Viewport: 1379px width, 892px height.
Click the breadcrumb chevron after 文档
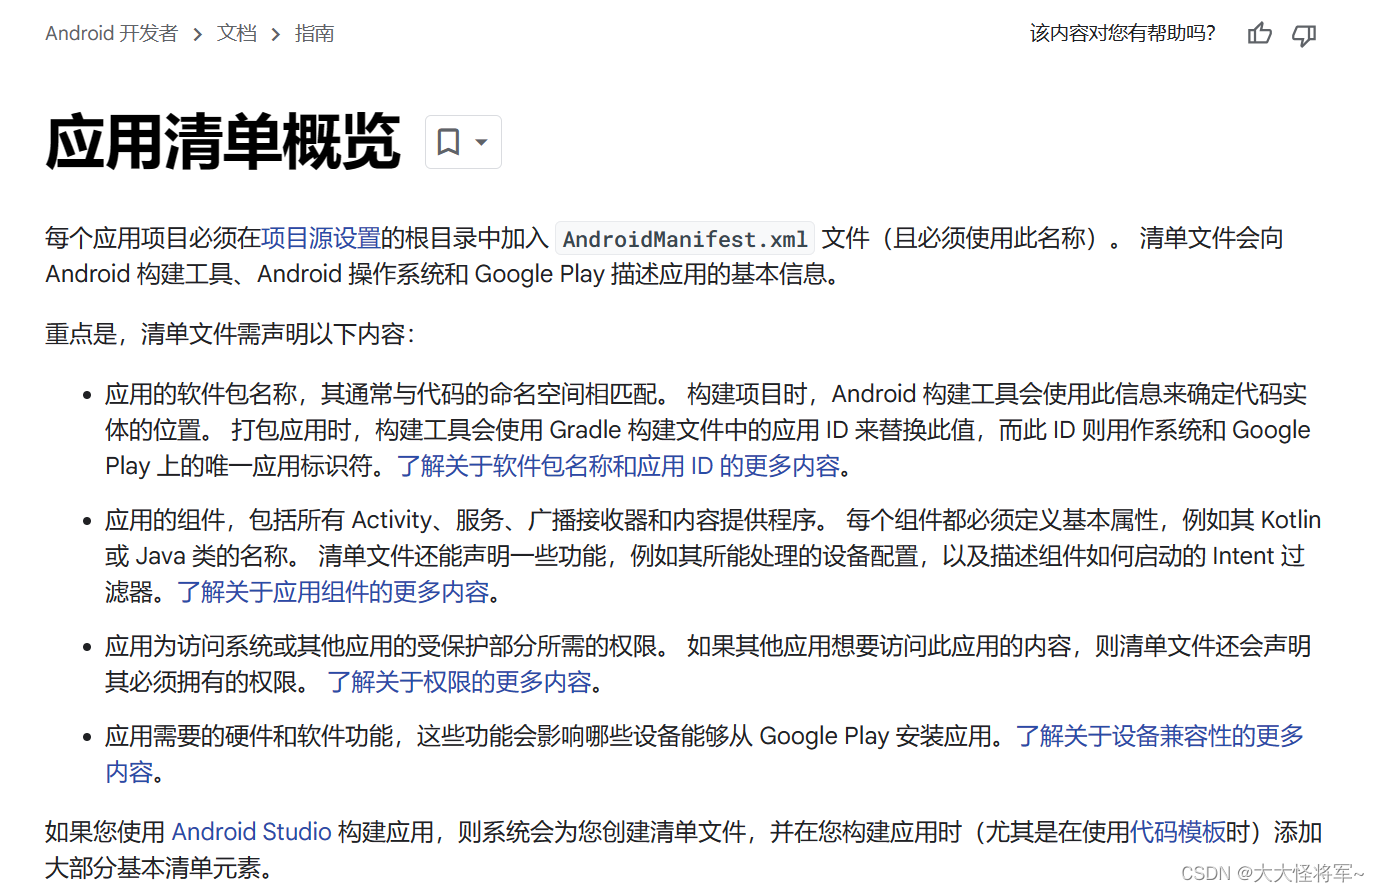[x=276, y=34]
